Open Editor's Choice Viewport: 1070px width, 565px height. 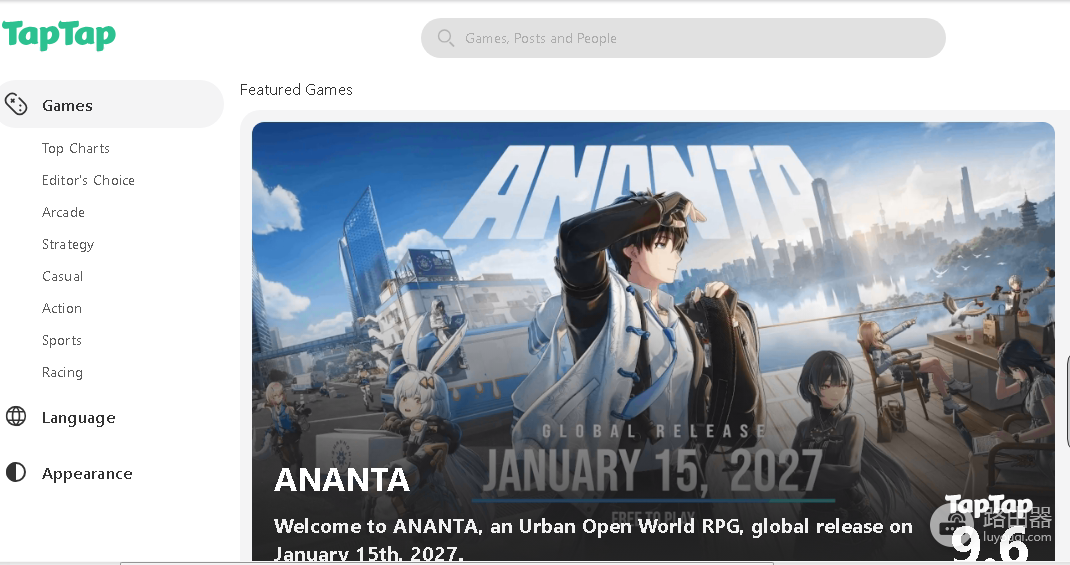pyautogui.click(x=88, y=180)
